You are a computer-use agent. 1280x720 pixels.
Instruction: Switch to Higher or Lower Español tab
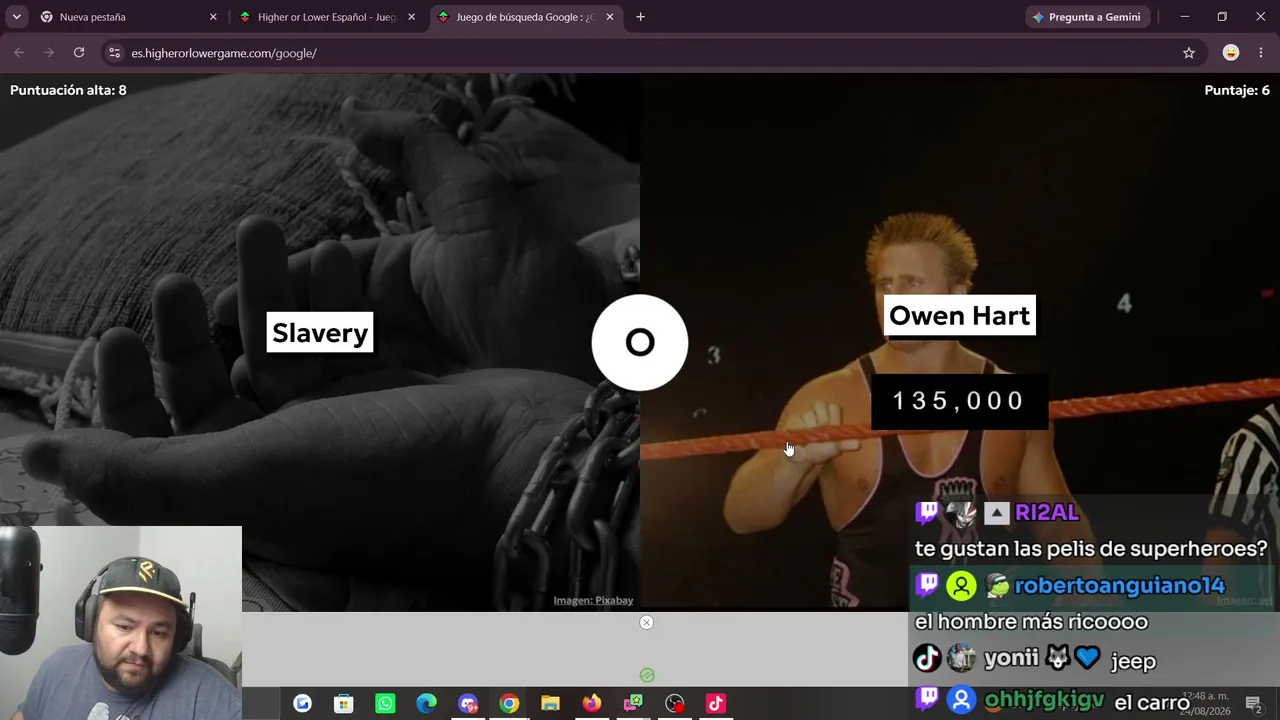click(328, 17)
